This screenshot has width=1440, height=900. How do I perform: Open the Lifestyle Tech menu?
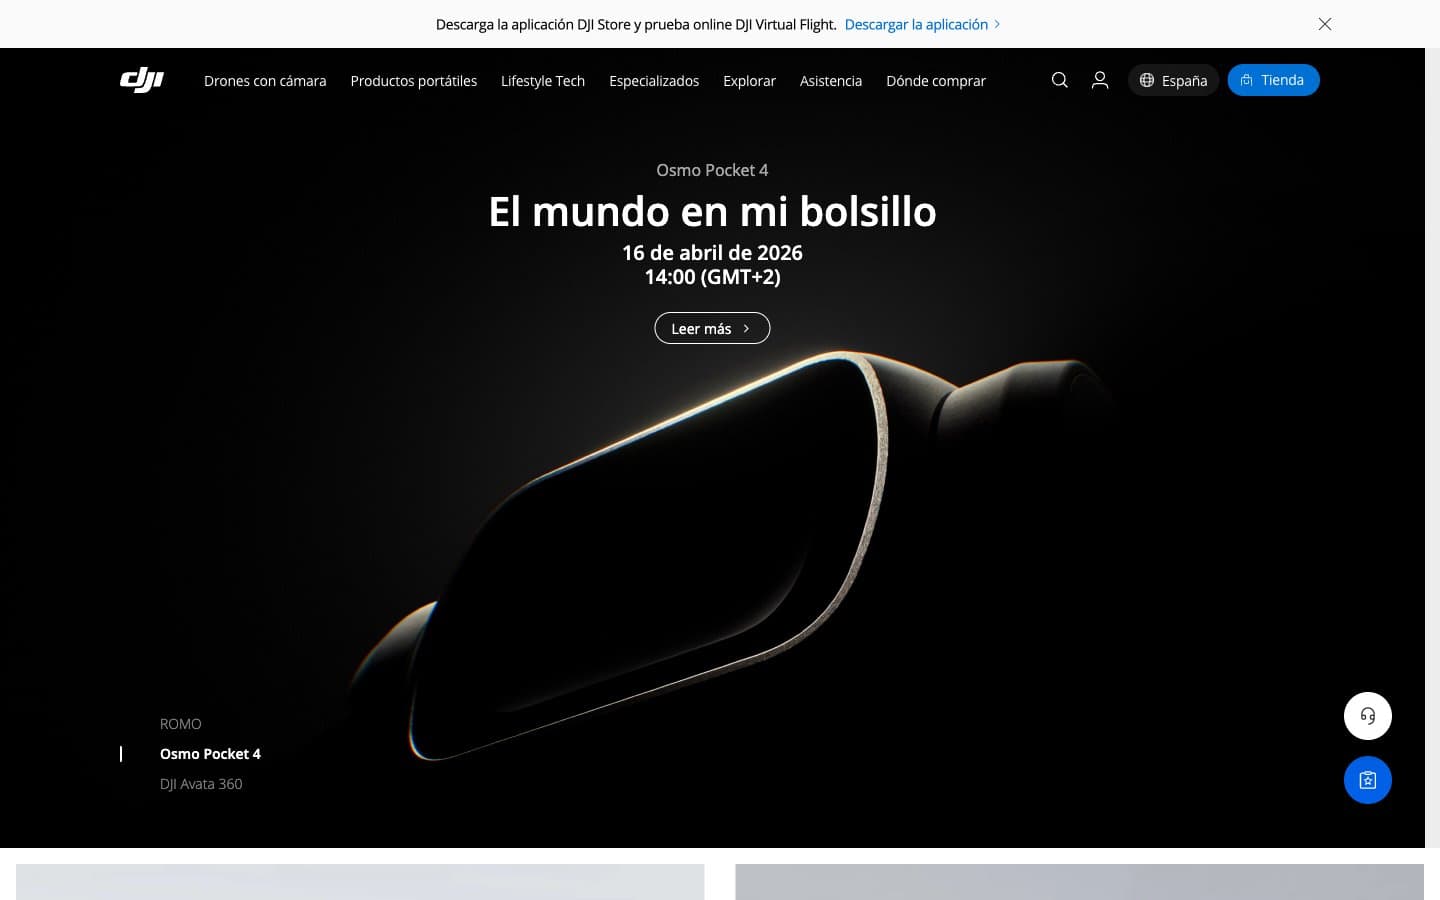[x=543, y=81]
